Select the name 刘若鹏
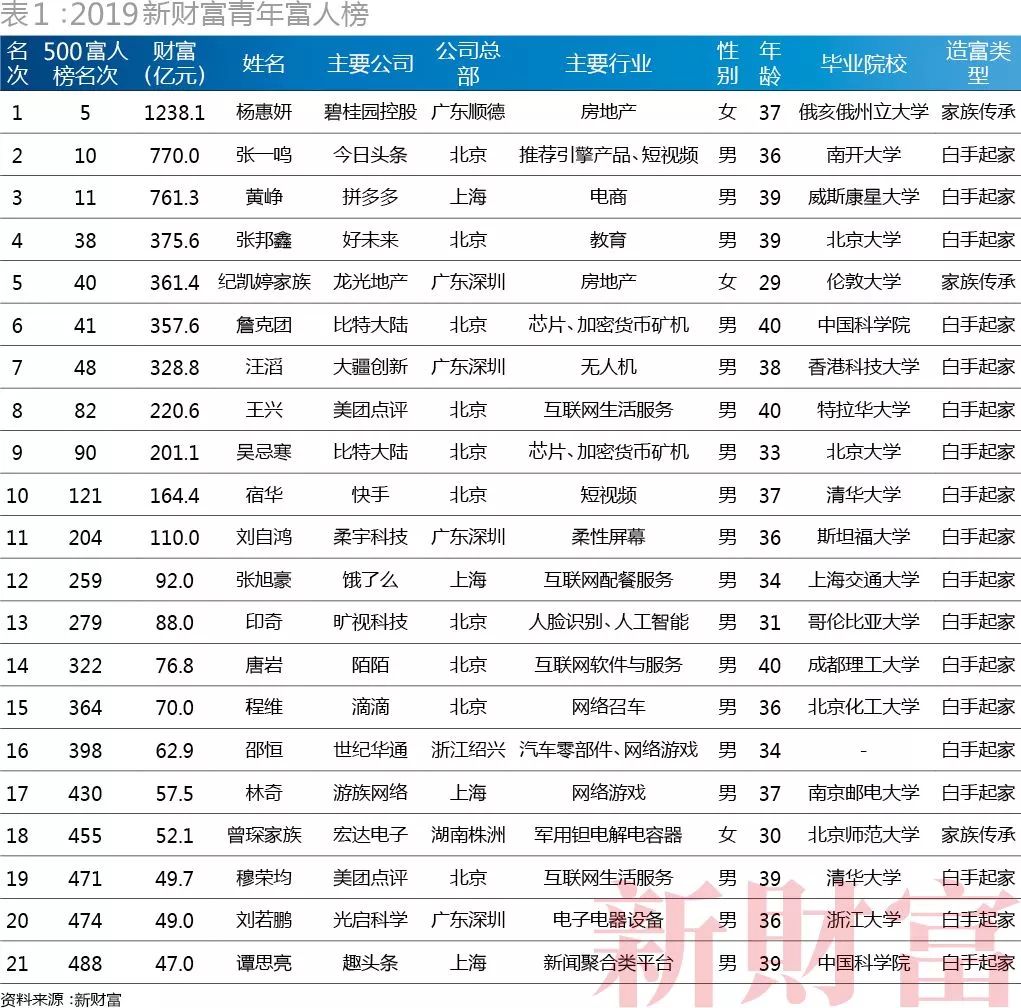Screen dimensions: 1021x1008 click(x=264, y=919)
